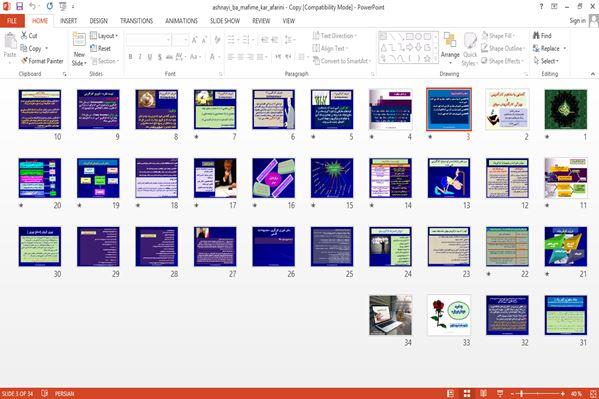
Task: Click the Format Painter tool
Action: click(42, 61)
